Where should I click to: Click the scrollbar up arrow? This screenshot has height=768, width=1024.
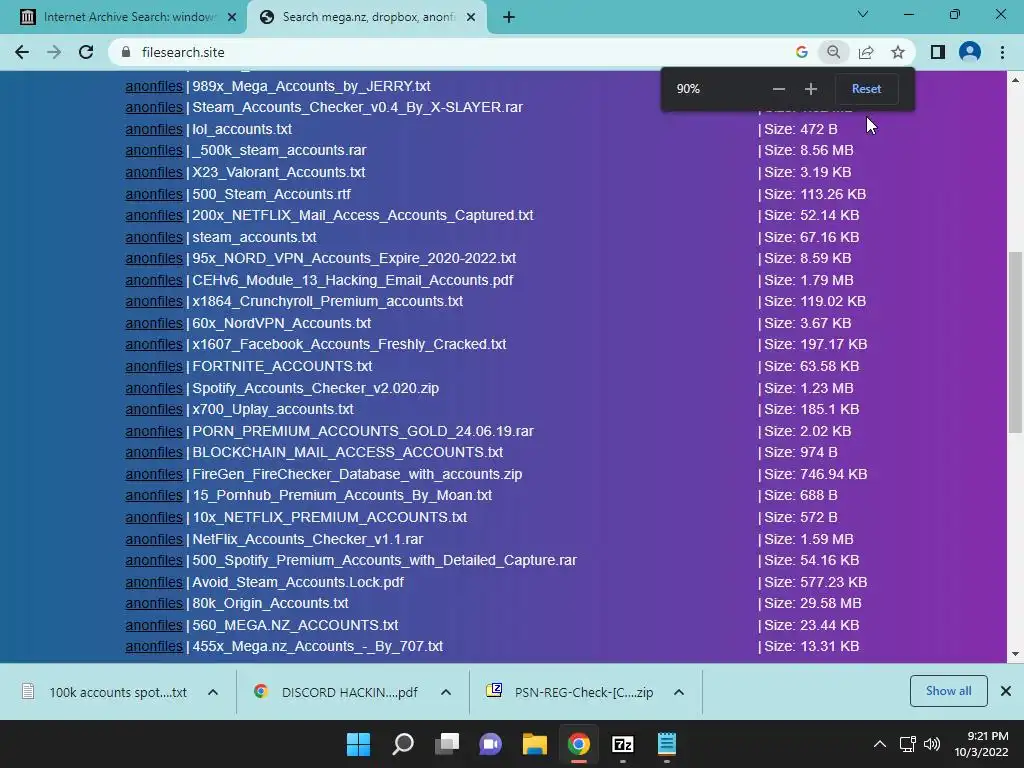pos(1015,80)
